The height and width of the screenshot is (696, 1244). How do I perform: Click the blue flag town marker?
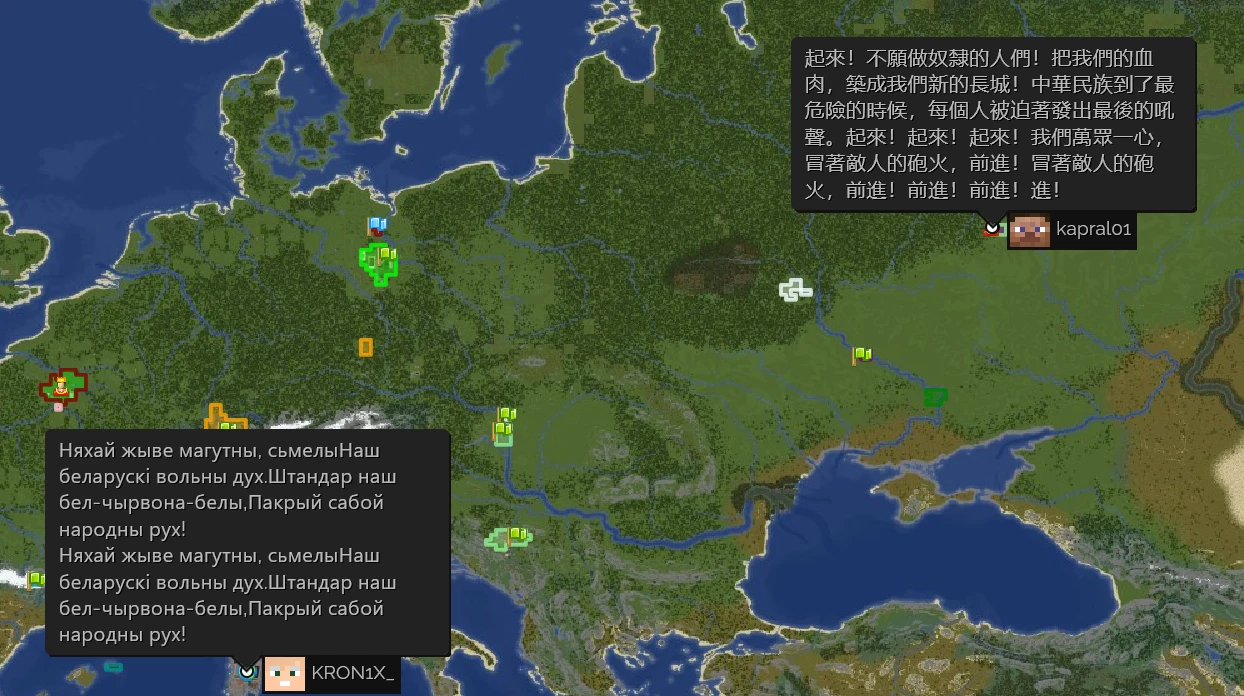pyautogui.click(x=377, y=225)
